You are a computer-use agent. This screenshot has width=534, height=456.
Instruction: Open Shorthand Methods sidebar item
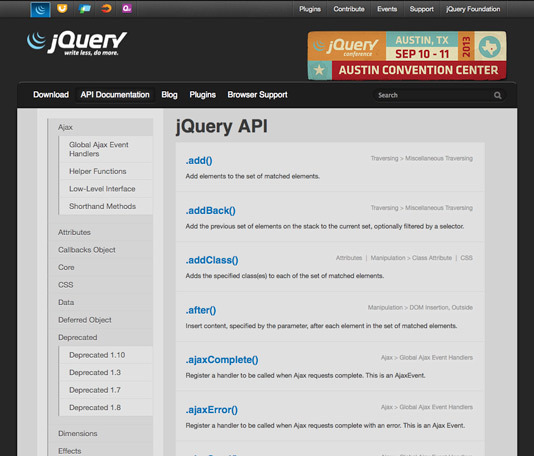(x=102, y=206)
